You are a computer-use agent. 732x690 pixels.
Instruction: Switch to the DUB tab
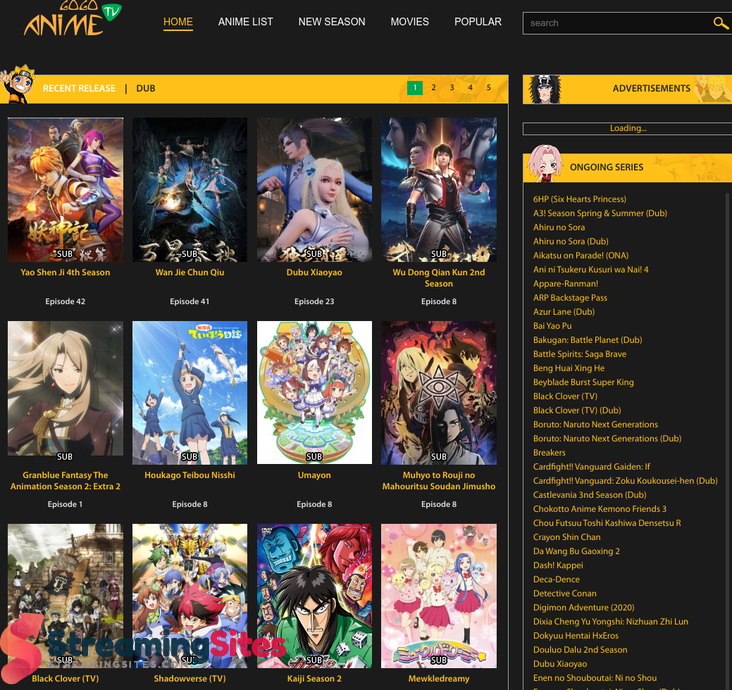click(x=146, y=88)
